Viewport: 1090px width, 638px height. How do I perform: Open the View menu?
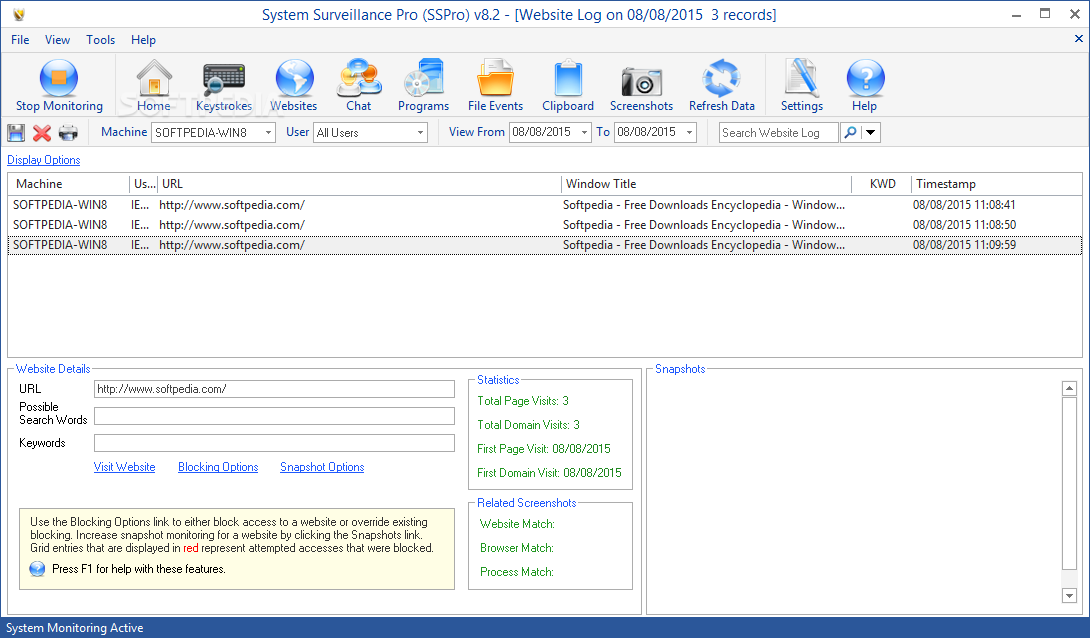(x=58, y=40)
